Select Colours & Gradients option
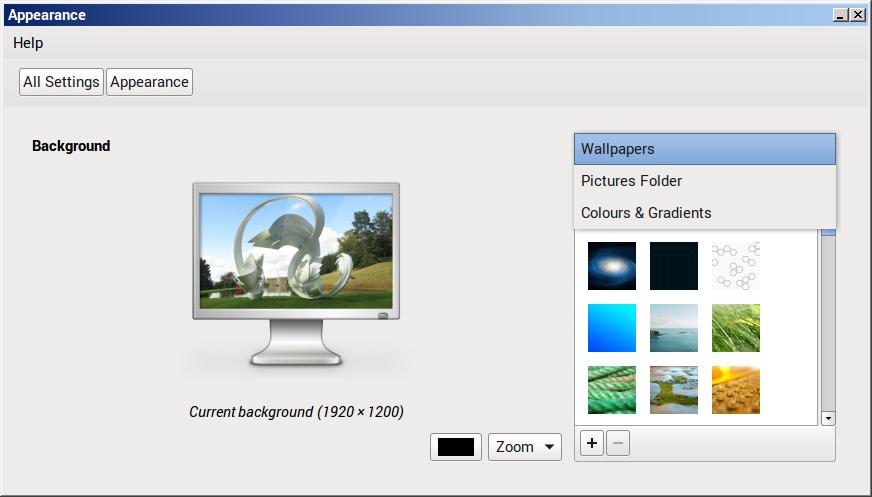872x497 pixels. (x=704, y=213)
